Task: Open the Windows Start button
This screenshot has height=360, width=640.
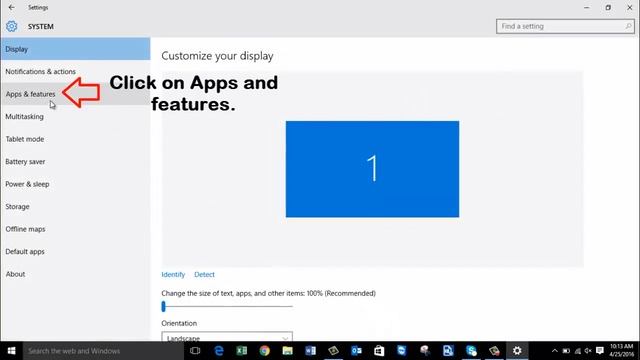Action: point(11,351)
